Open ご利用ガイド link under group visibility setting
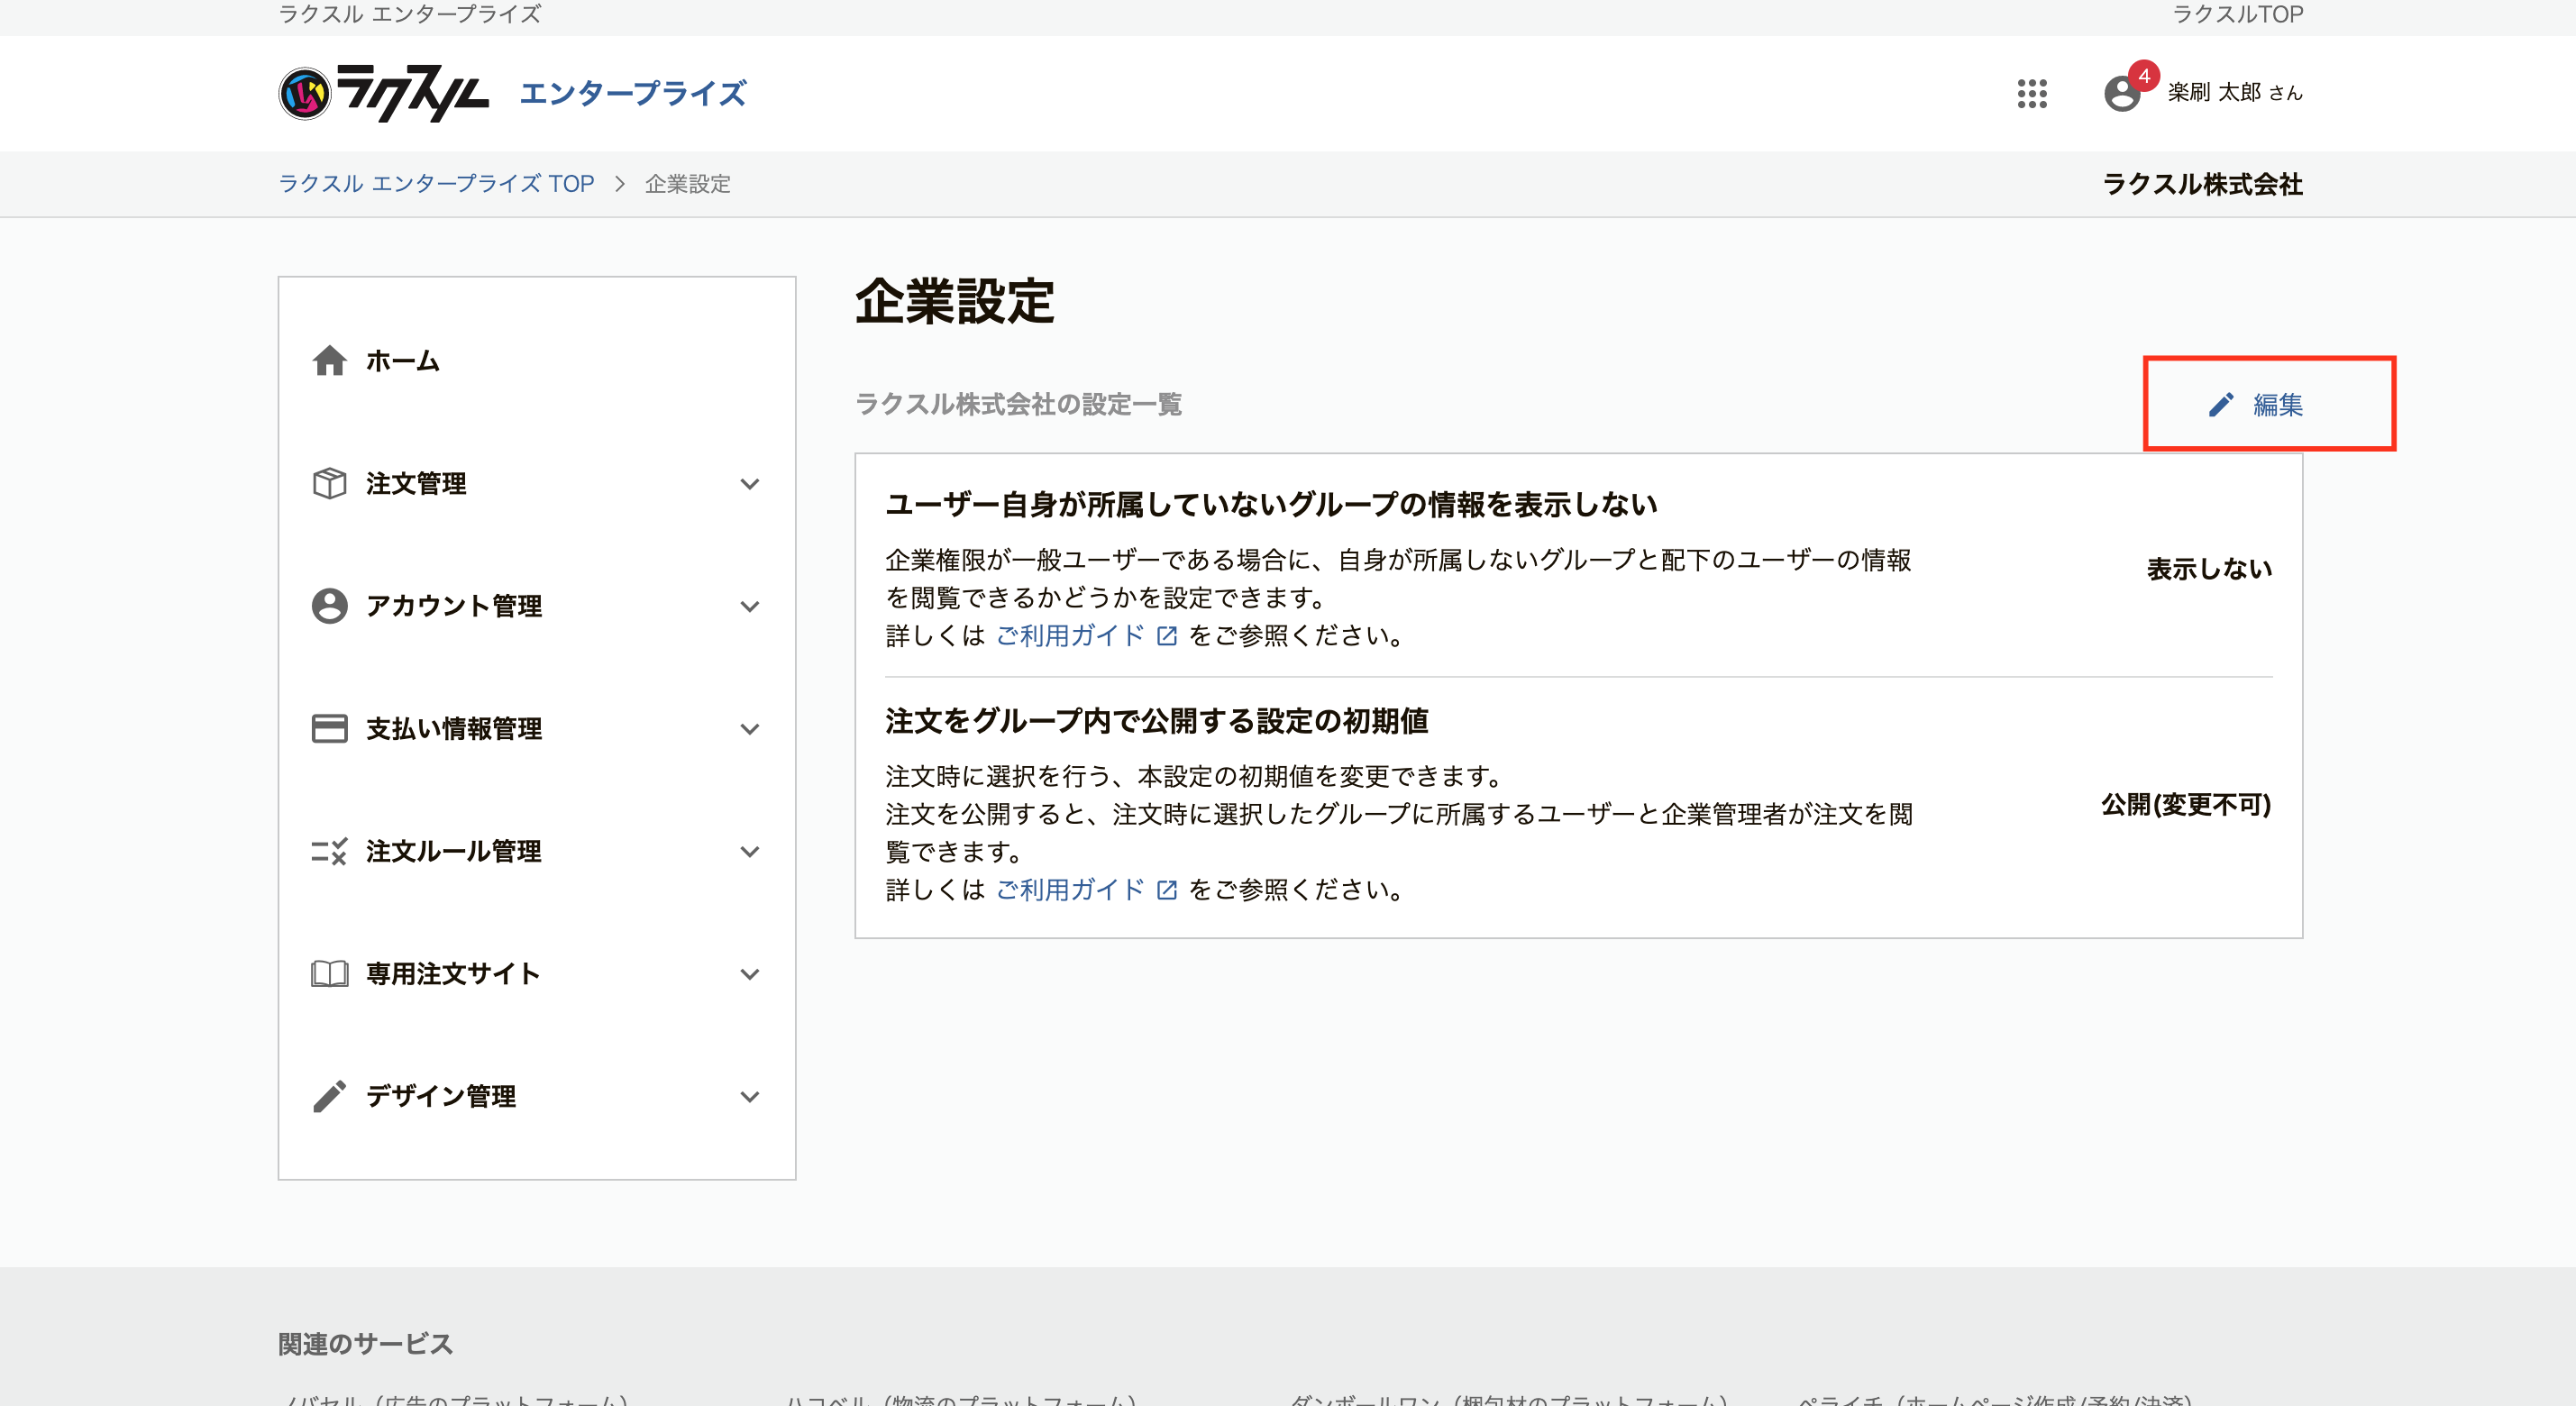The height and width of the screenshot is (1406, 2576). (1086, 636)
